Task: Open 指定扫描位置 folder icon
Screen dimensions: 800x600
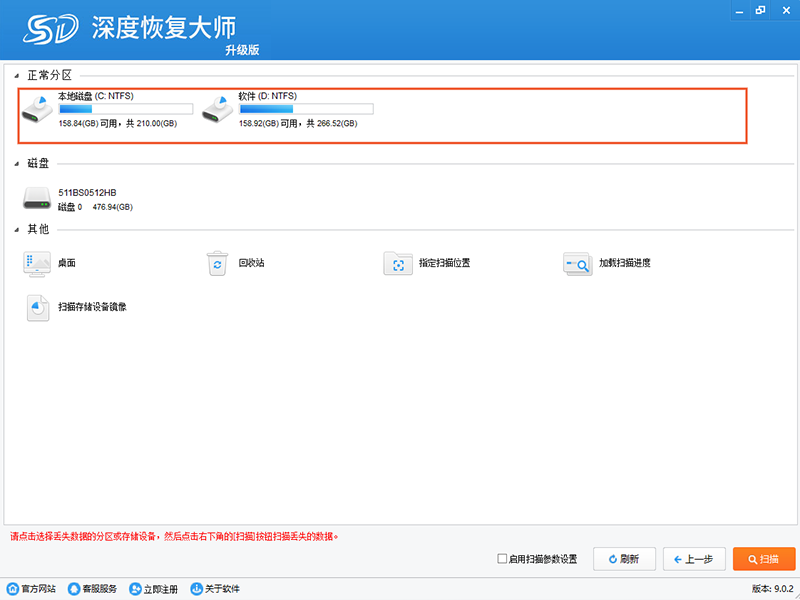Action: point(398,263)
